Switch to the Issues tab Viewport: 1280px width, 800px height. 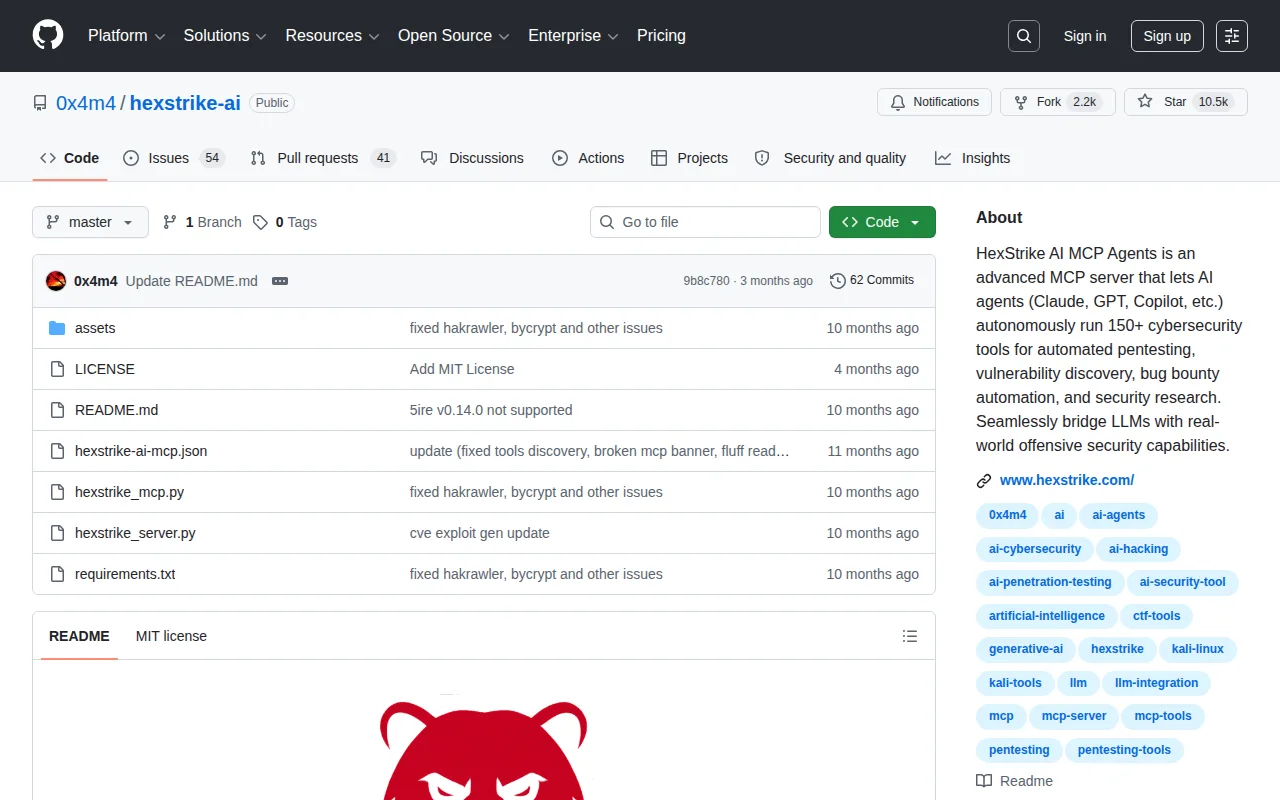pyautogui.click(x=174, y=158)
